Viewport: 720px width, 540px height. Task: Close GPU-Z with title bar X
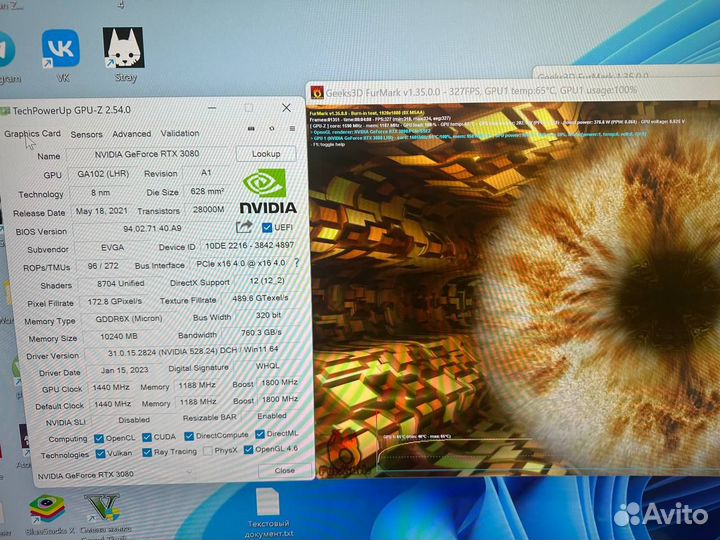click(286, 108)
